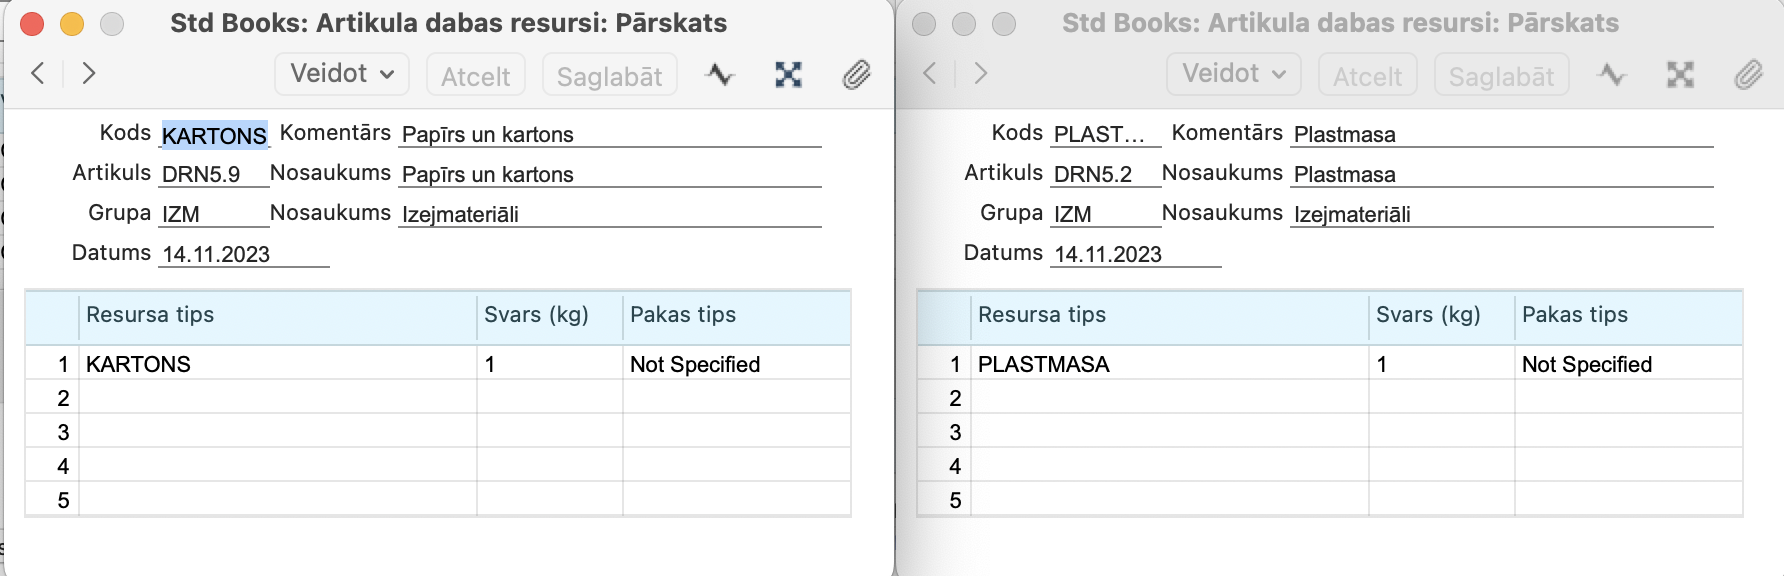
Task: Go to next record in KARTONS window
Action: (x=88, y=73)
